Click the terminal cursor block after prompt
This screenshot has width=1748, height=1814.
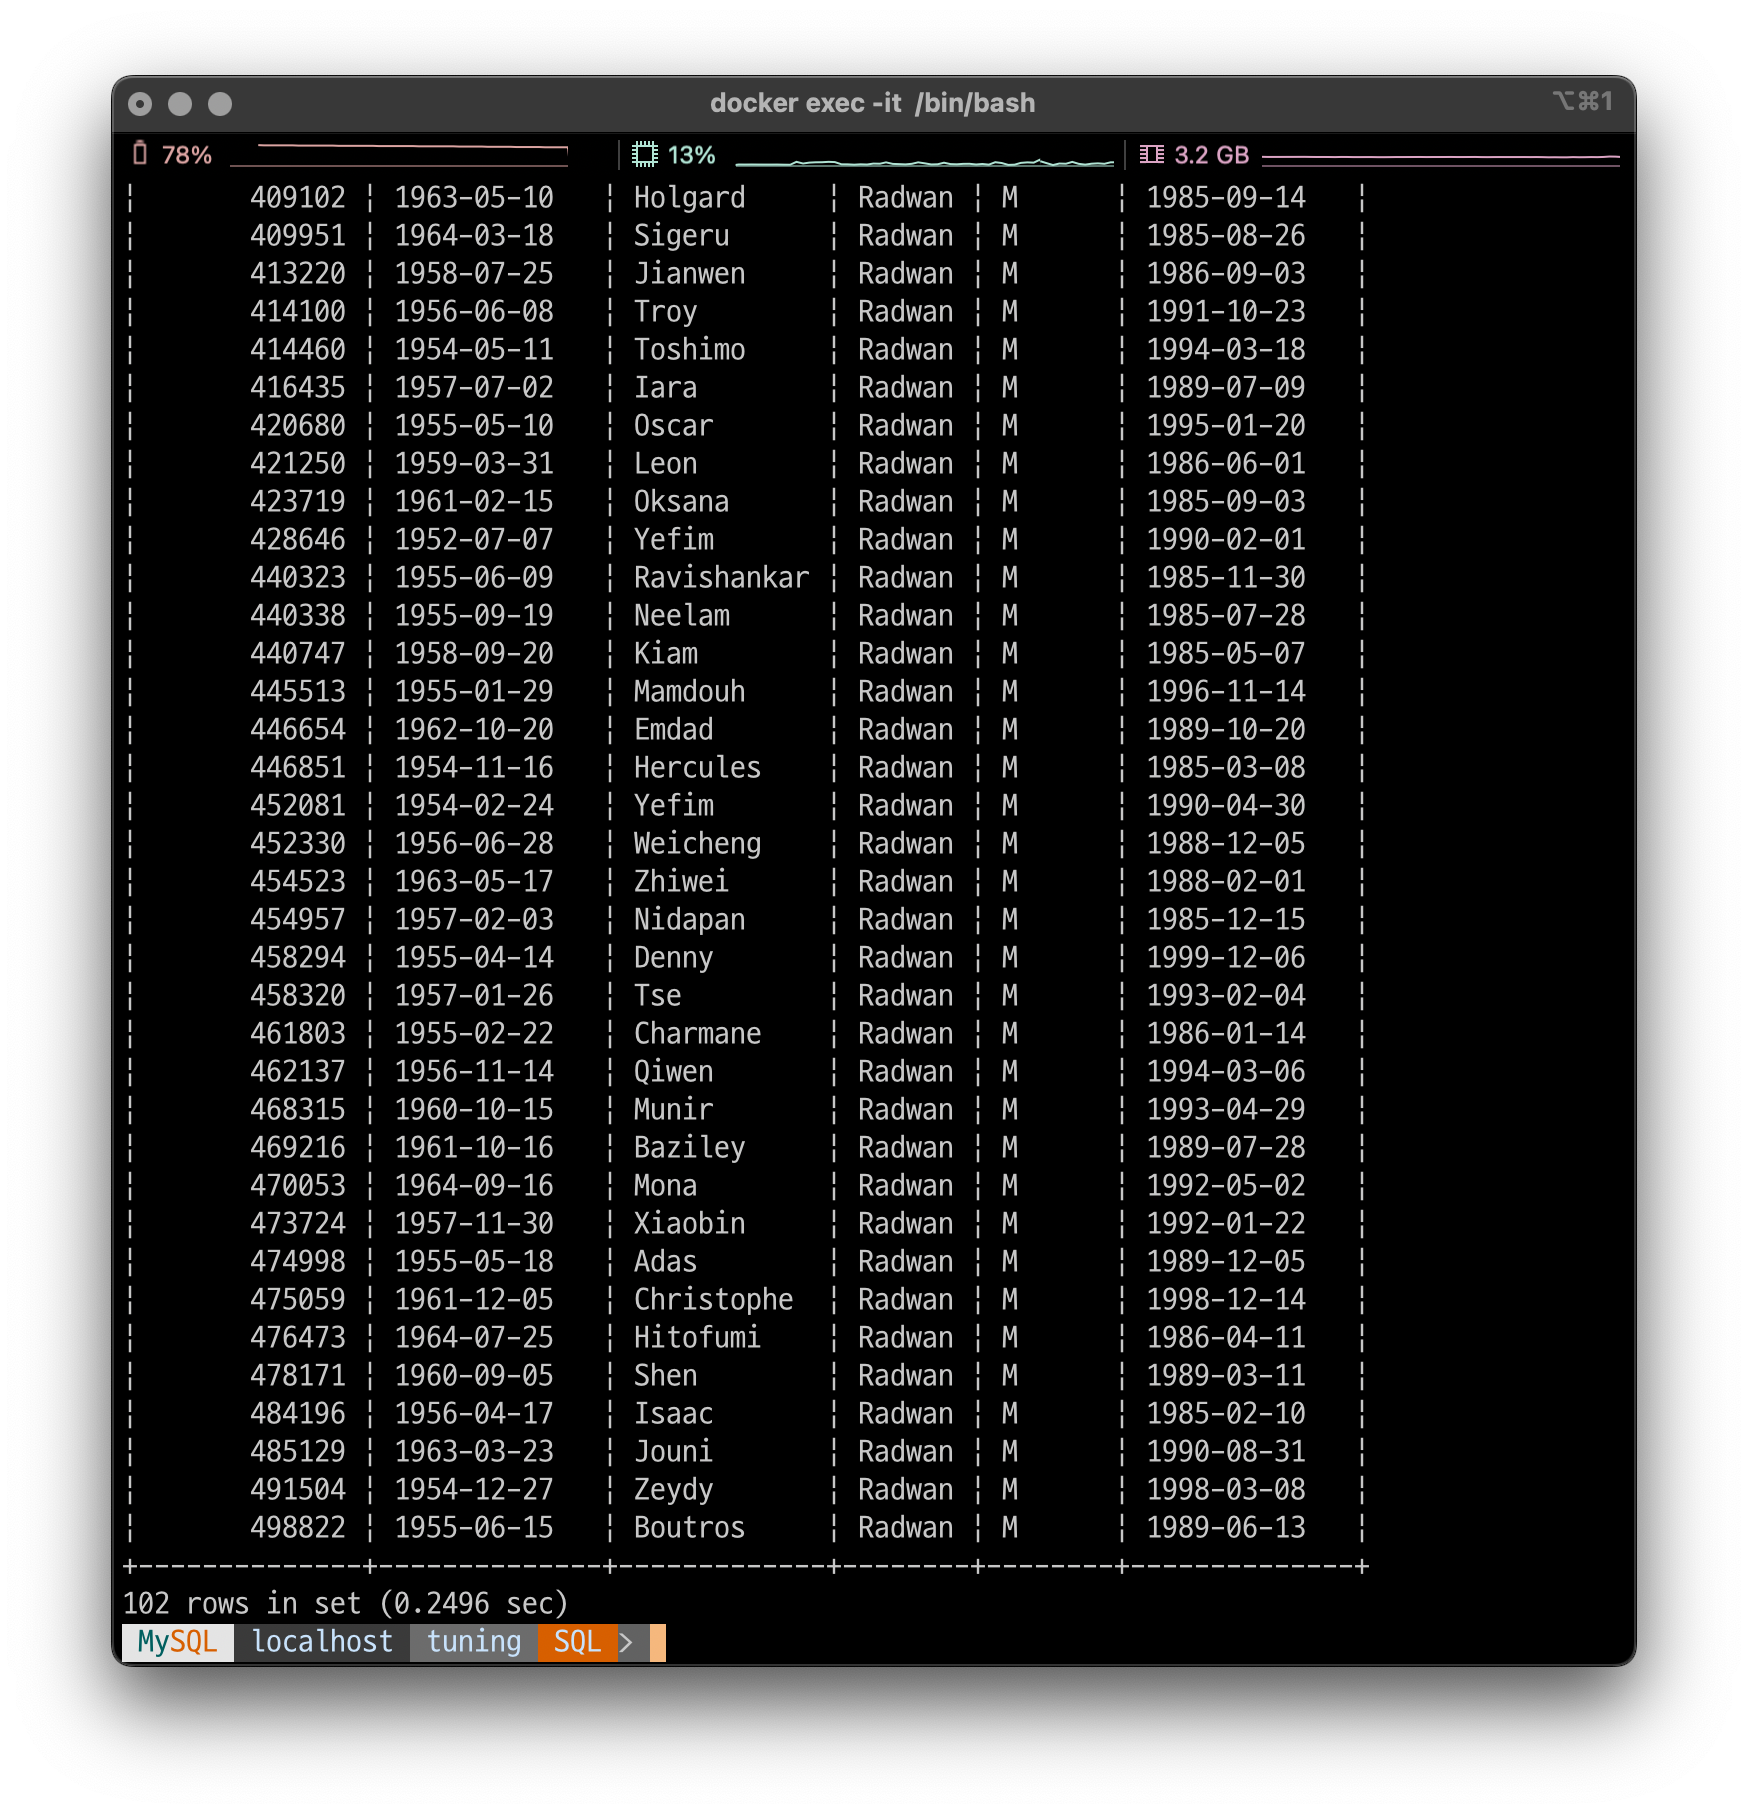658,1642
